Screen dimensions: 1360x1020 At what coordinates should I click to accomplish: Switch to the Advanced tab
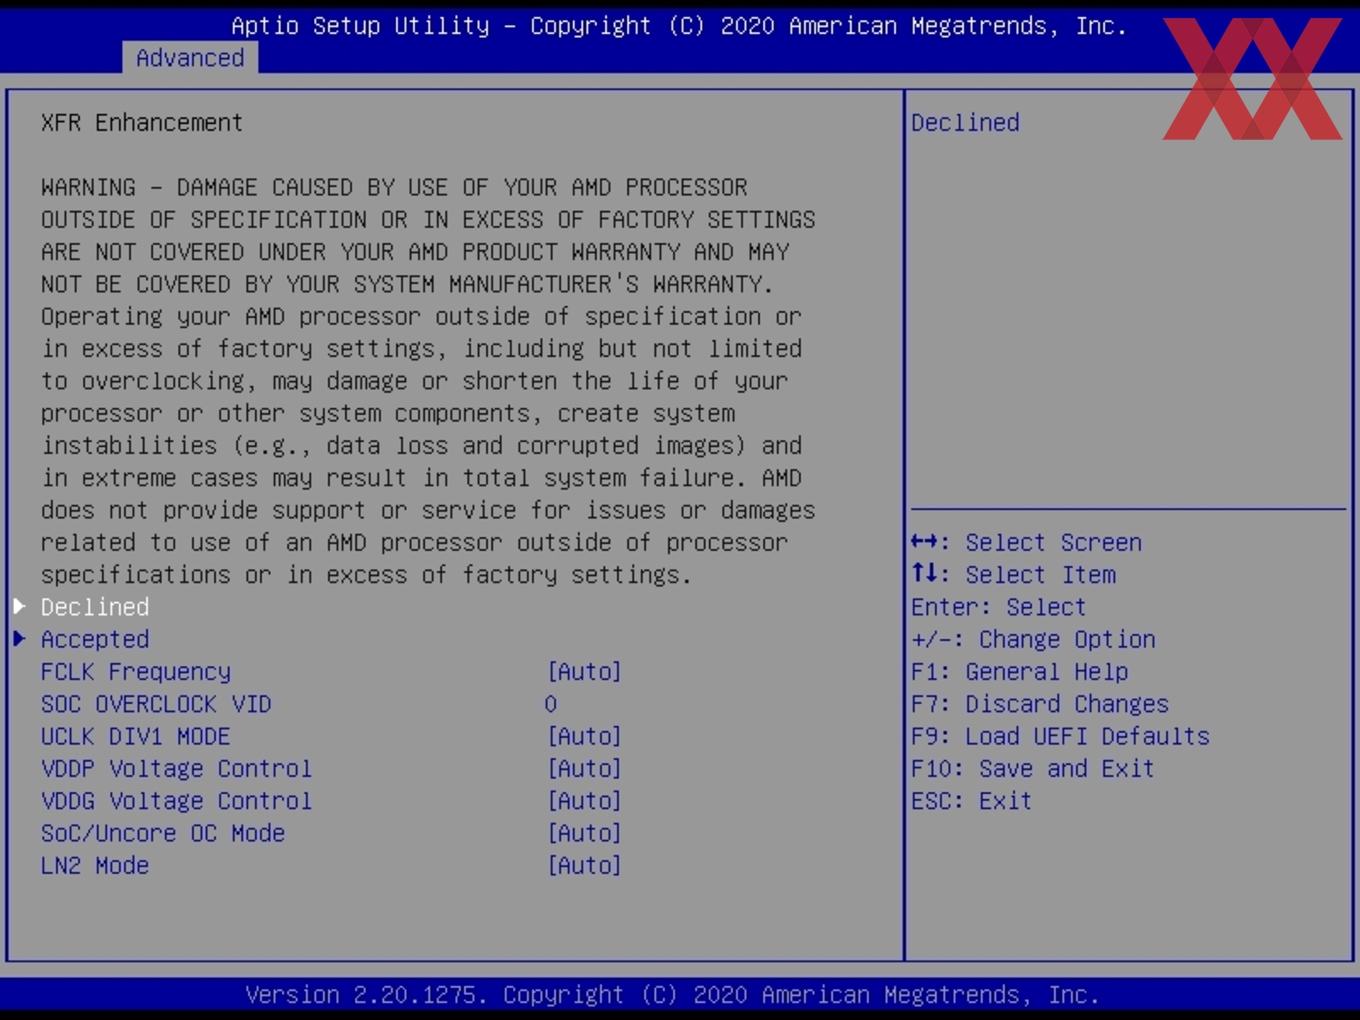pyautogui.click(x=190, y=58)
